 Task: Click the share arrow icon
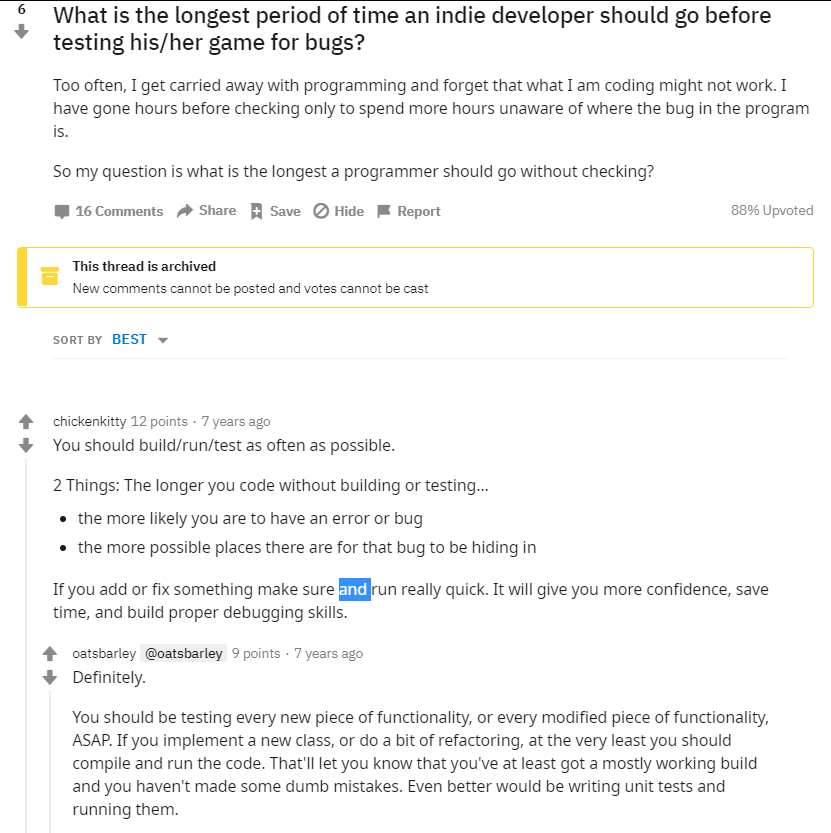(x=184, y=211)
